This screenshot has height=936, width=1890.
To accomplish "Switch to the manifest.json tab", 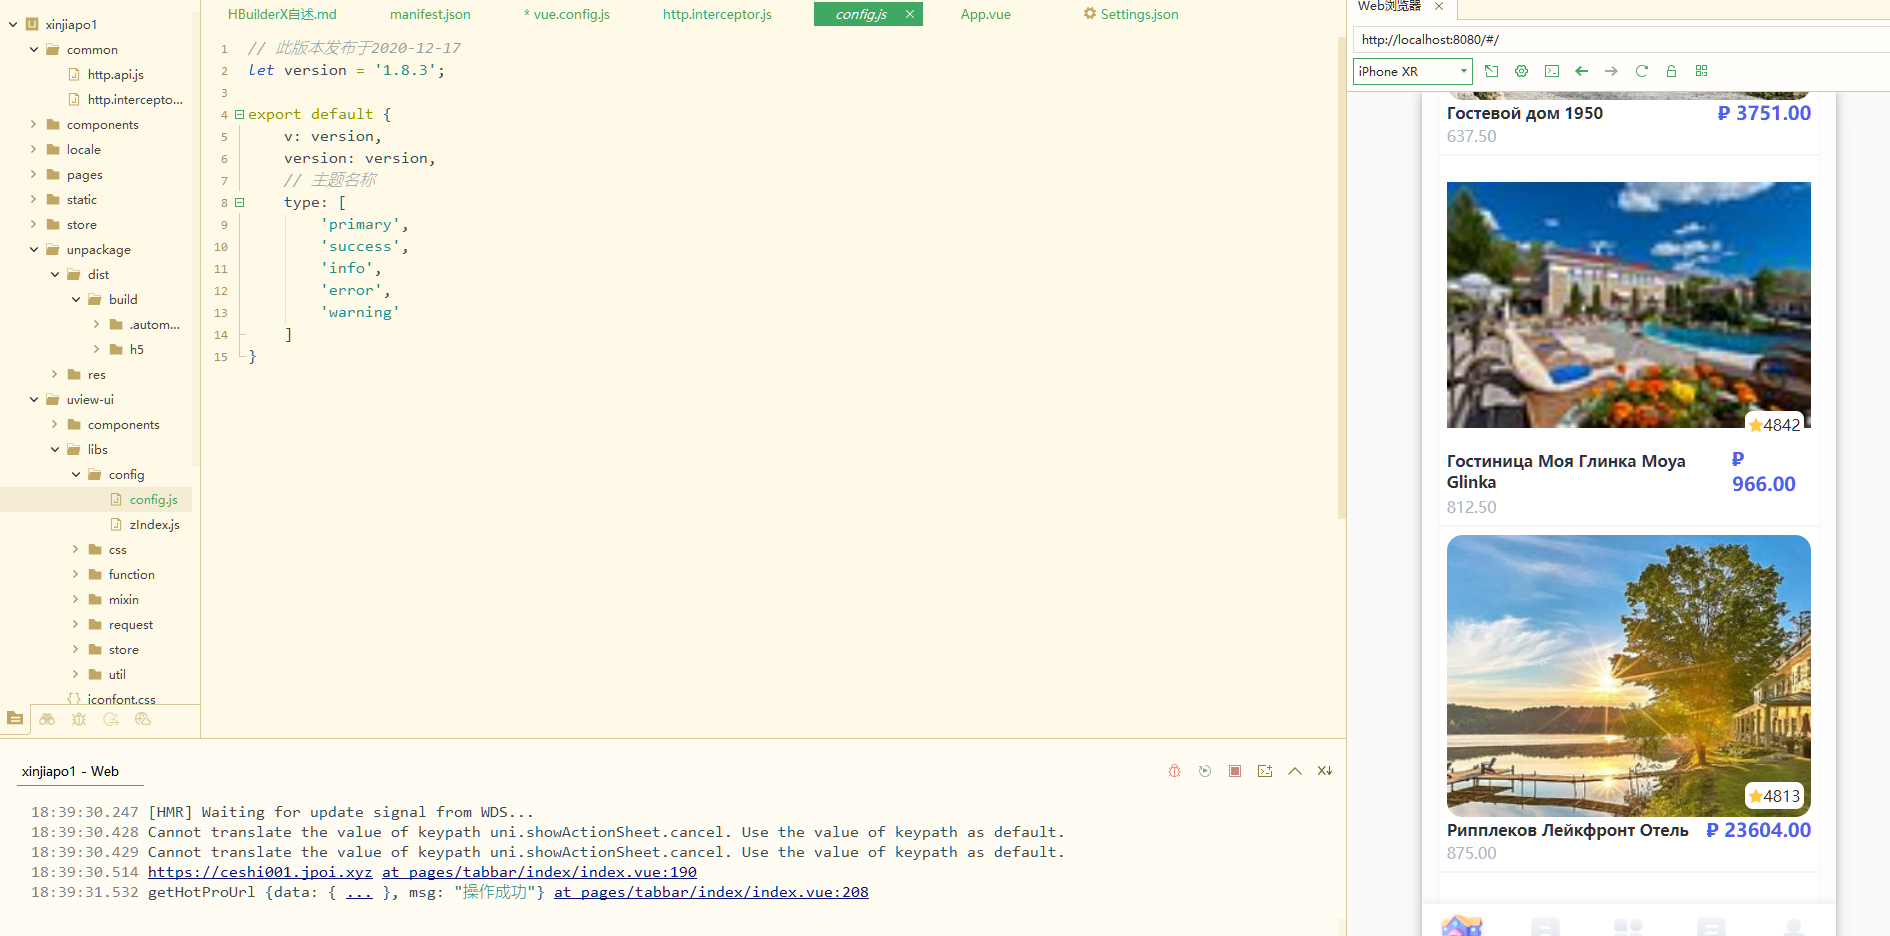I will [430, 14].
